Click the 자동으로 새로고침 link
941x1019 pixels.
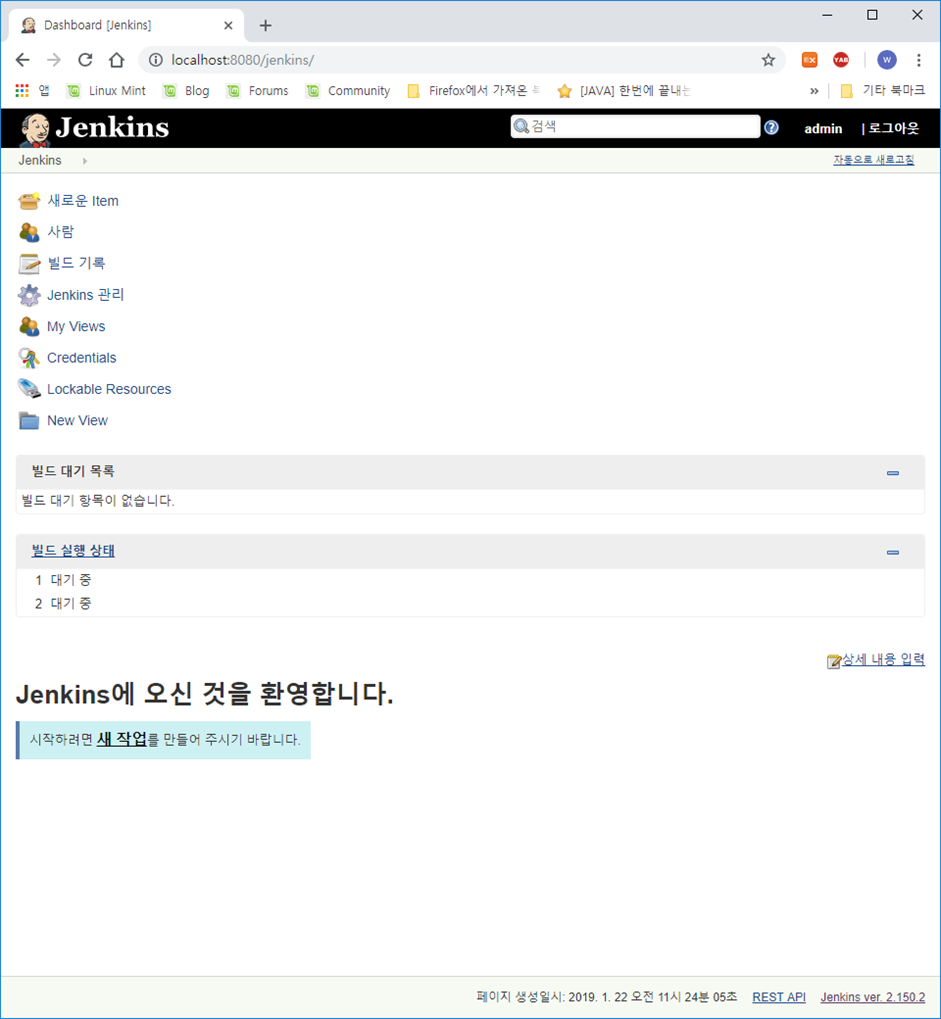[x=873, y=160]
